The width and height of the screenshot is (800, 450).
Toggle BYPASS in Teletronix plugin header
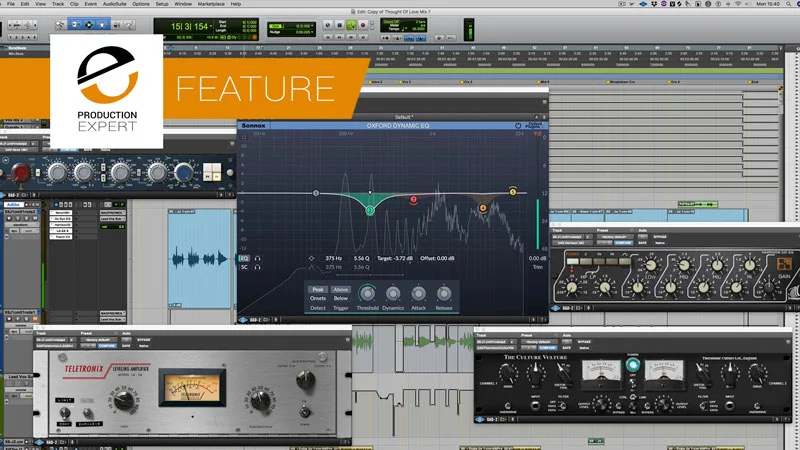pos(143,339)
